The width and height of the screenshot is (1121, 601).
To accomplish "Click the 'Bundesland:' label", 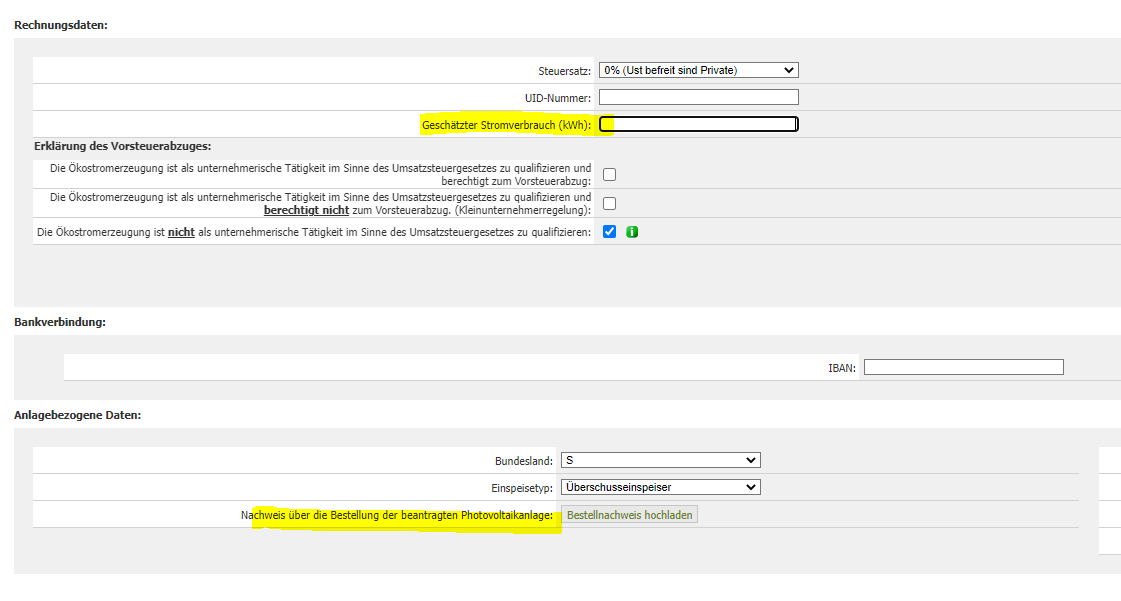I will tap(524, 462).
